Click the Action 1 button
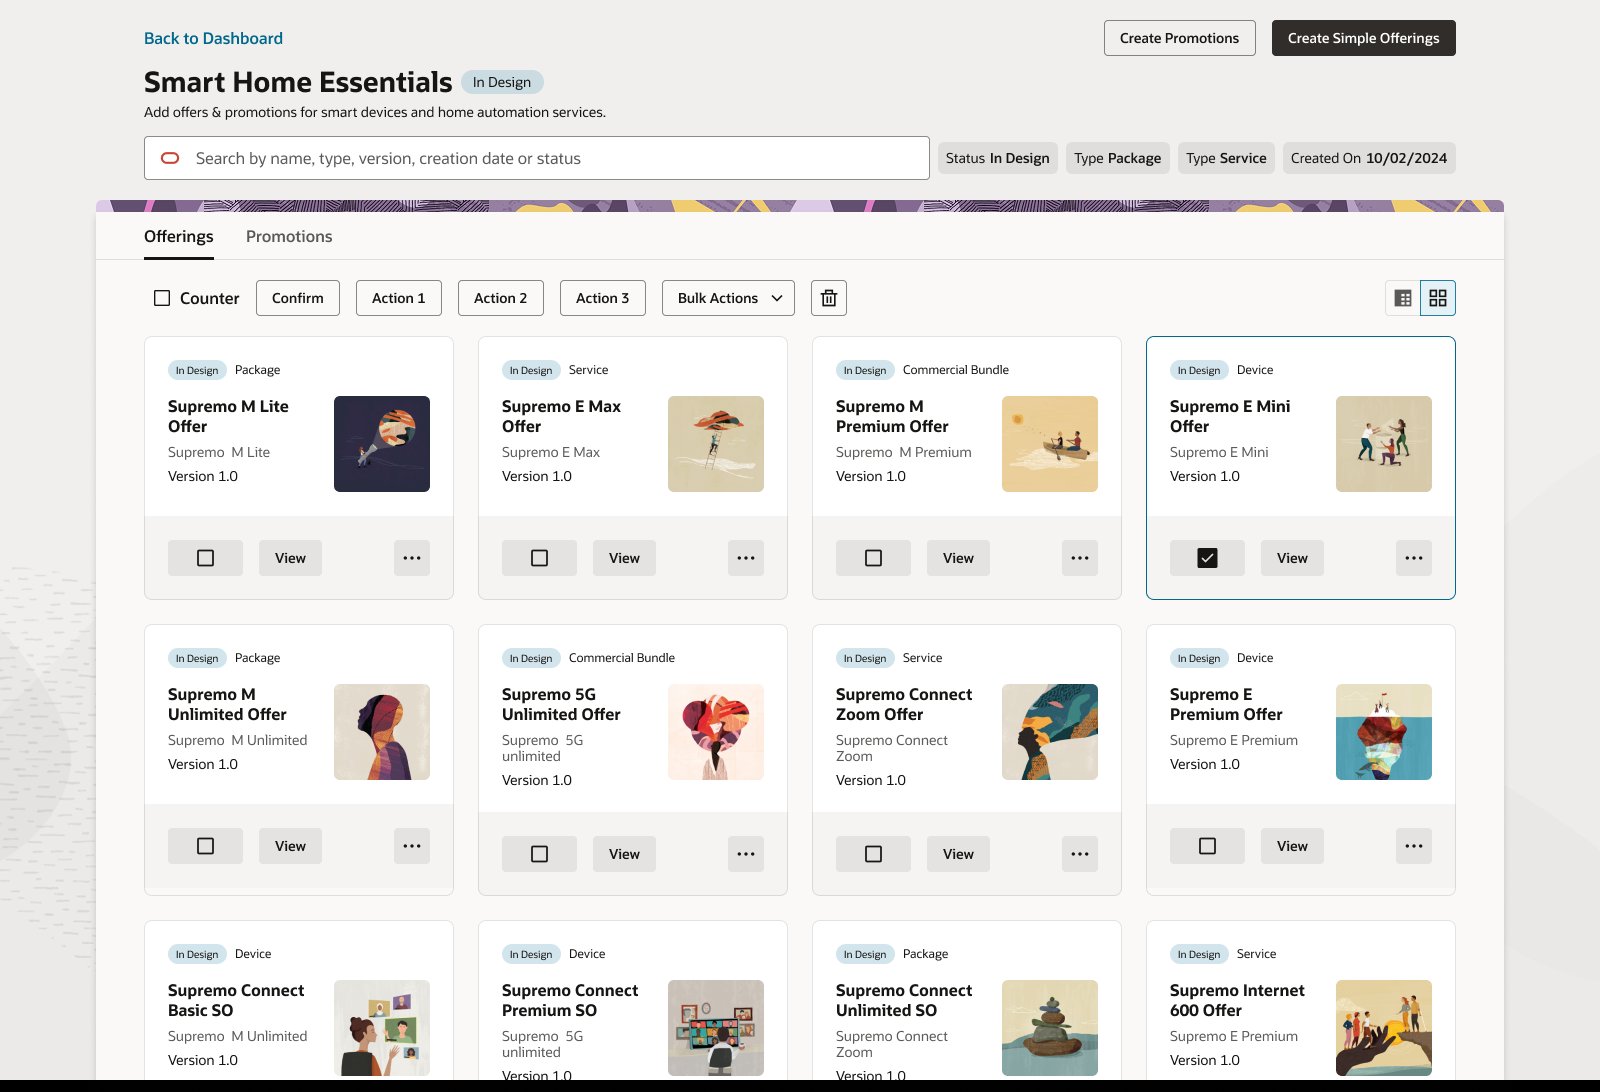The height and width of the screenshot is (1092, 1600). 399,298
